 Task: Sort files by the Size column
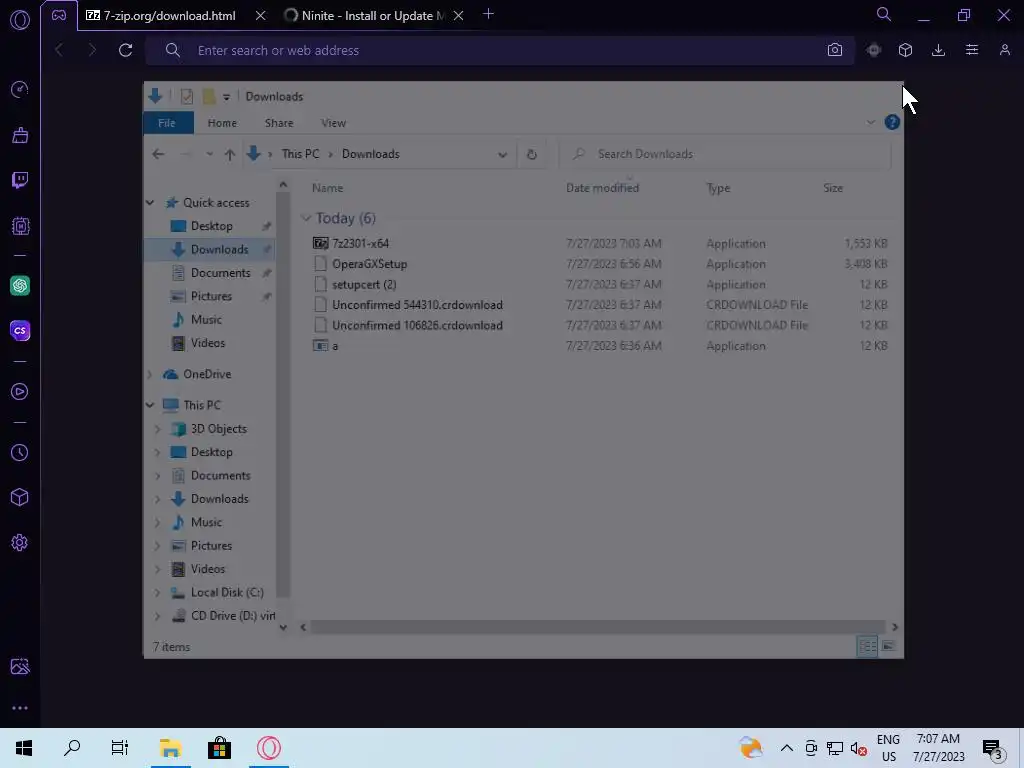click(833, 188)
